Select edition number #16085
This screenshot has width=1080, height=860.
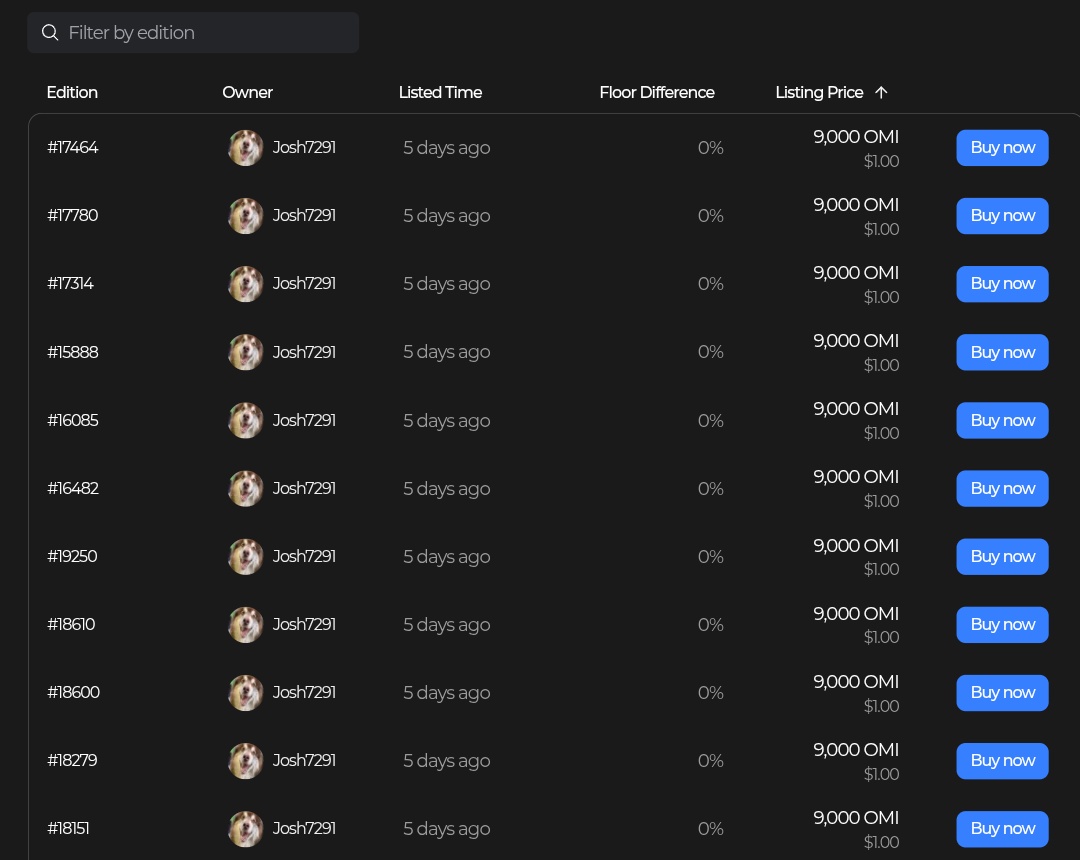(x=72, y=420)
